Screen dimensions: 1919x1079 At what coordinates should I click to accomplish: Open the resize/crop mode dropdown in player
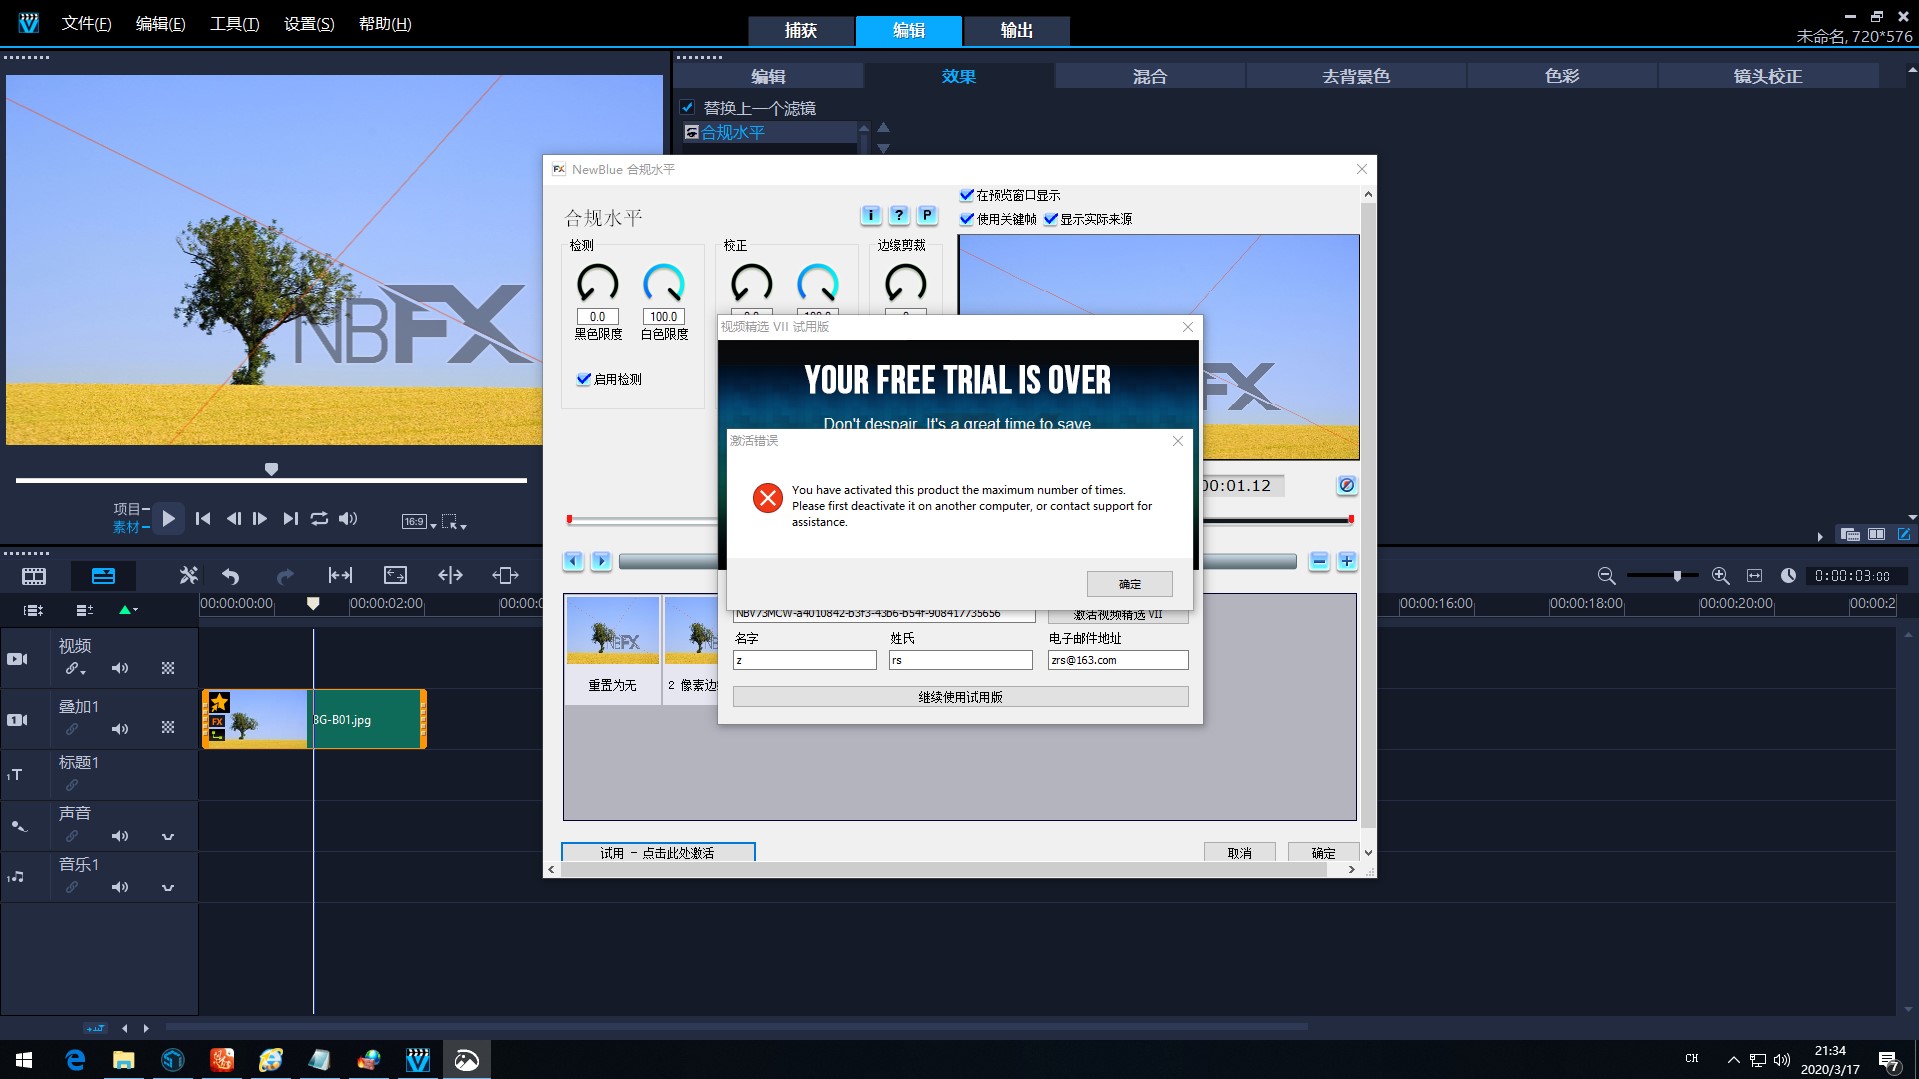pos(454,521)
